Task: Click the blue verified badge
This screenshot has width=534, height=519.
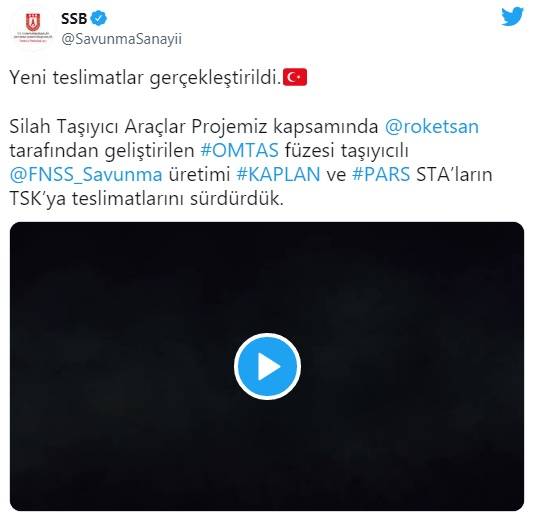Action: pos(99,18)
